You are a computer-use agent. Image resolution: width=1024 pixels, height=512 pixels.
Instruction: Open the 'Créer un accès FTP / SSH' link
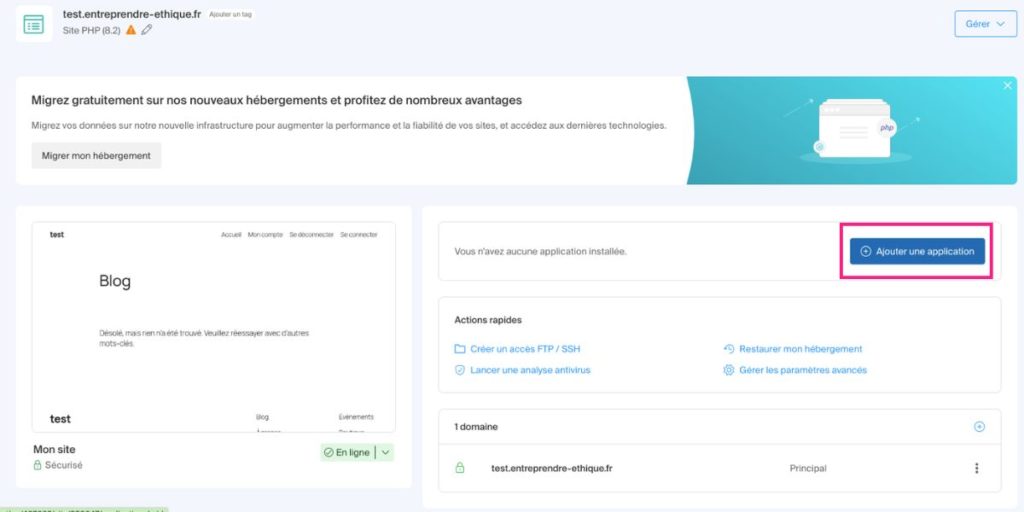(x=525, y=349)
